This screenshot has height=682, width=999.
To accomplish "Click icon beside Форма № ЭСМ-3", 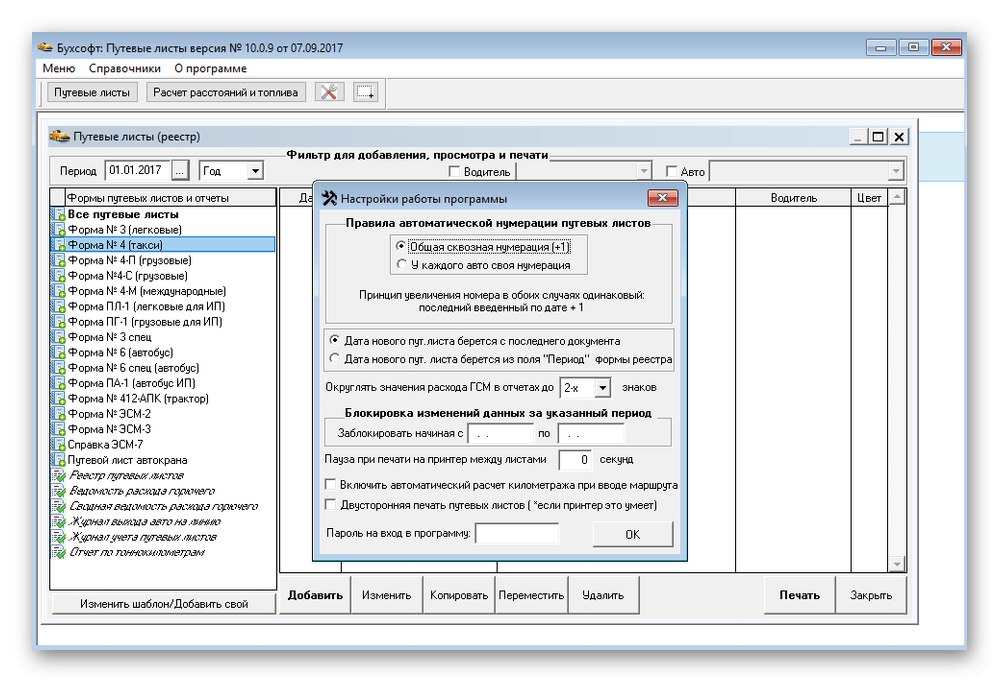I will pyautogui.click(x=59, y=429).
